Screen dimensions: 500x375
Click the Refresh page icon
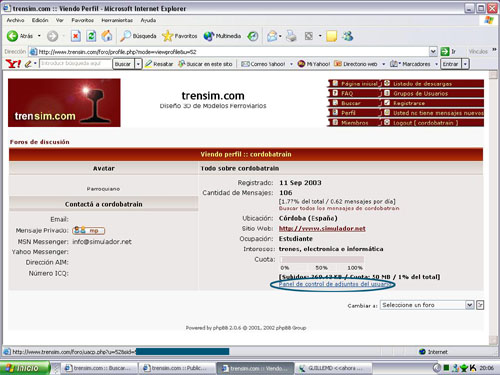pyautogui.click(x=91, y=36)
